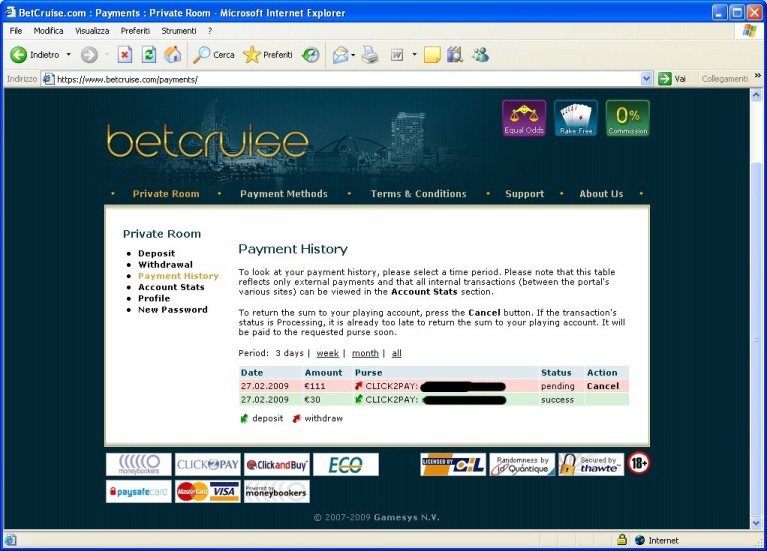Print page using printer icon

click(370, 55)
